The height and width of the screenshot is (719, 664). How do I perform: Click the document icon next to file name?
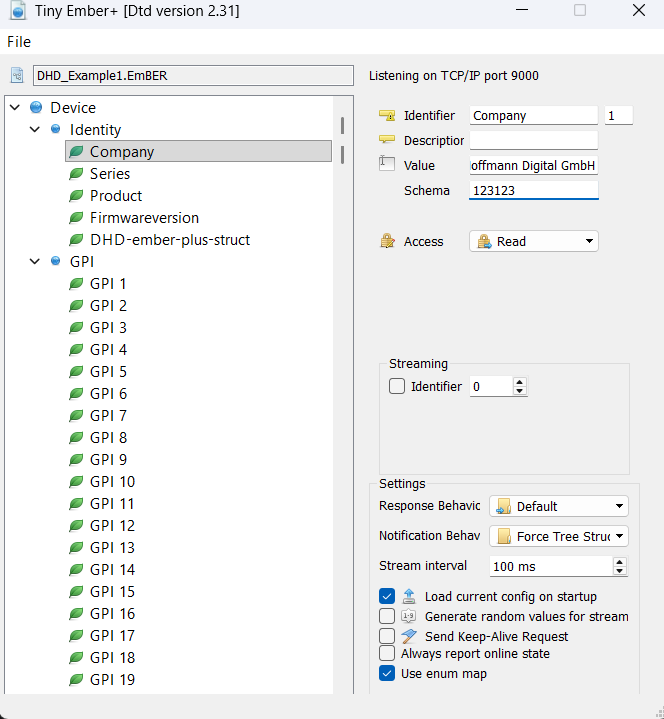coord(17,76)
